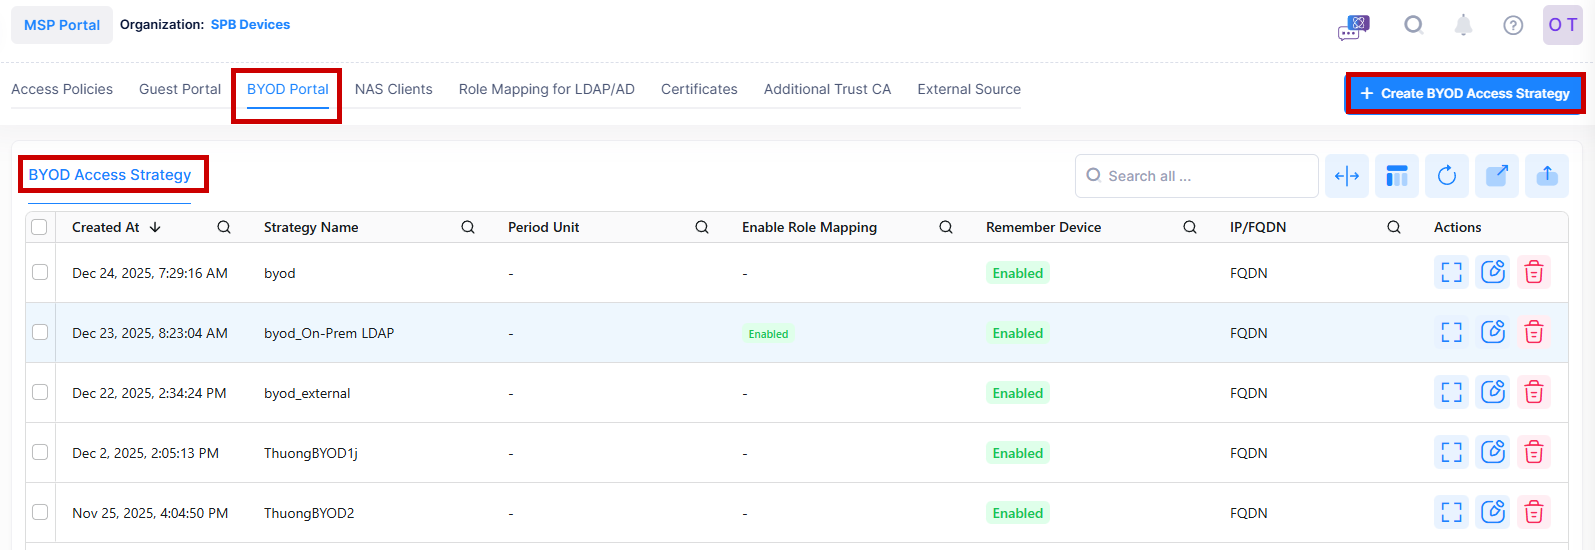Click Create BYOD Access Strategy button

(x=1465, y=93)
